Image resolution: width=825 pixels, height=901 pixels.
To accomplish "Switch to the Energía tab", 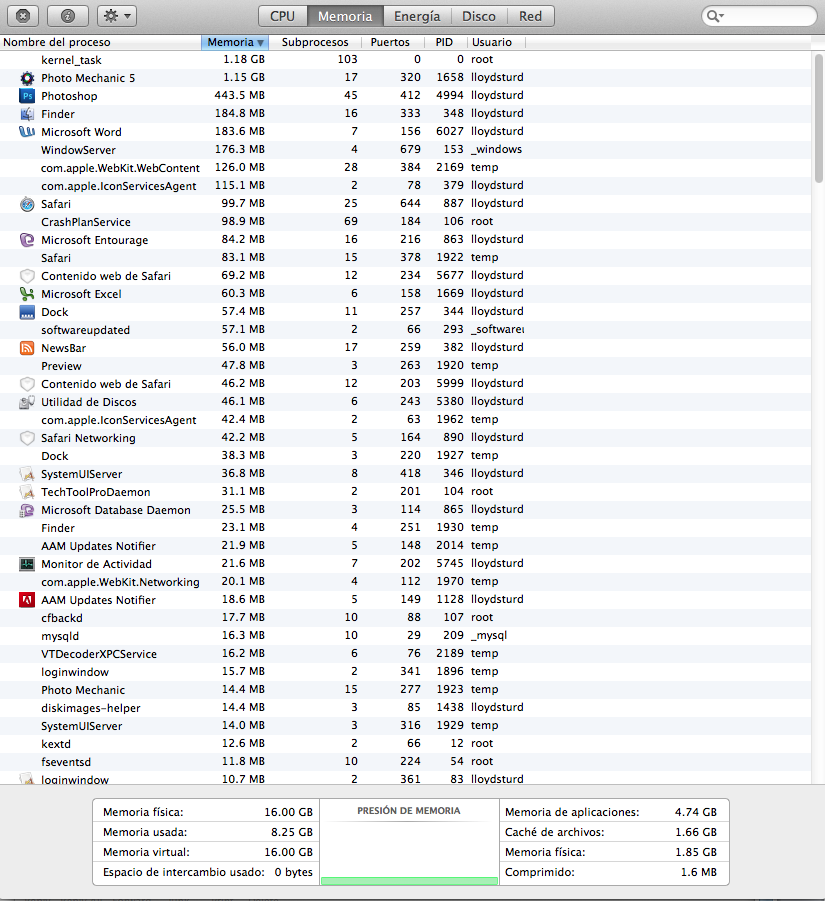I will click(417, 16).
